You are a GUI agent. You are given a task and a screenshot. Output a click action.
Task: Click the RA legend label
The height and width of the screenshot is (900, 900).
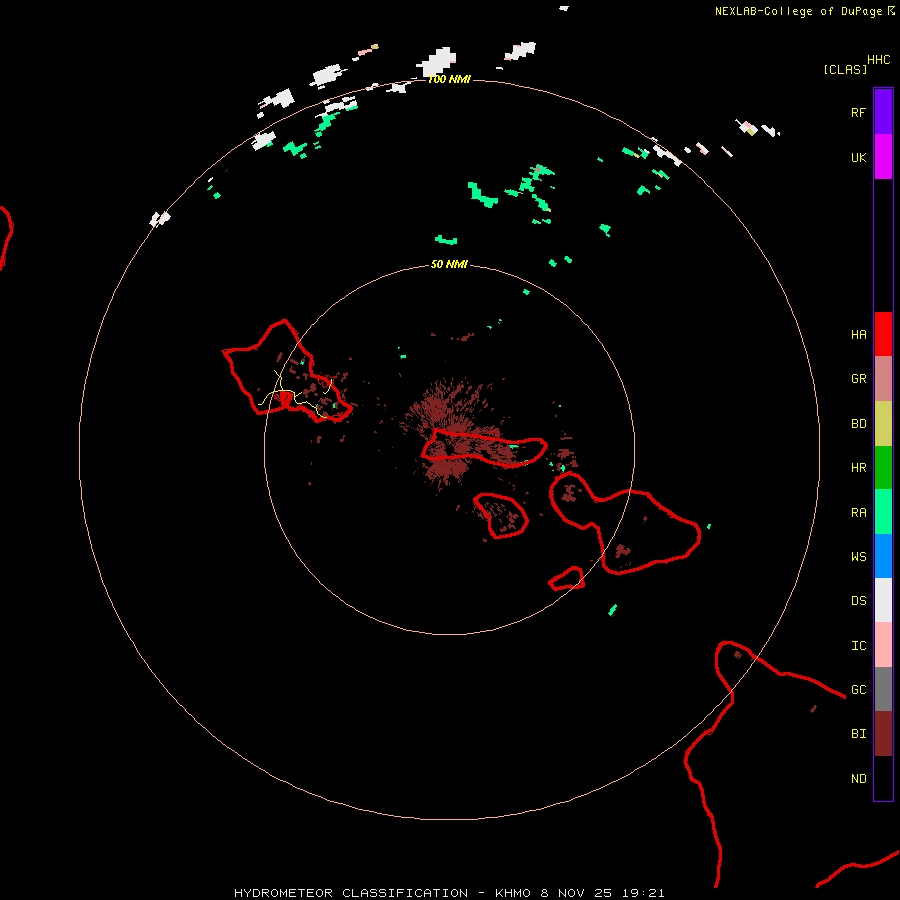point(858,513)
